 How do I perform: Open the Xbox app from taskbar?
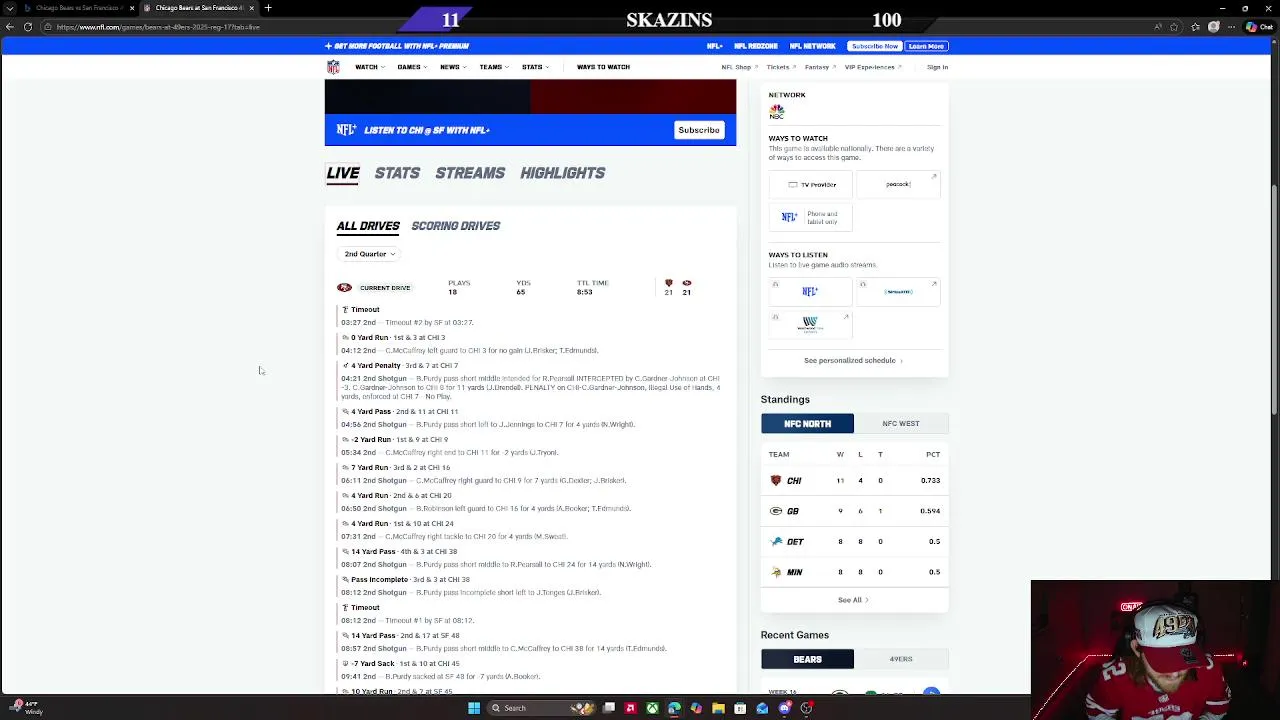point(652,708)
